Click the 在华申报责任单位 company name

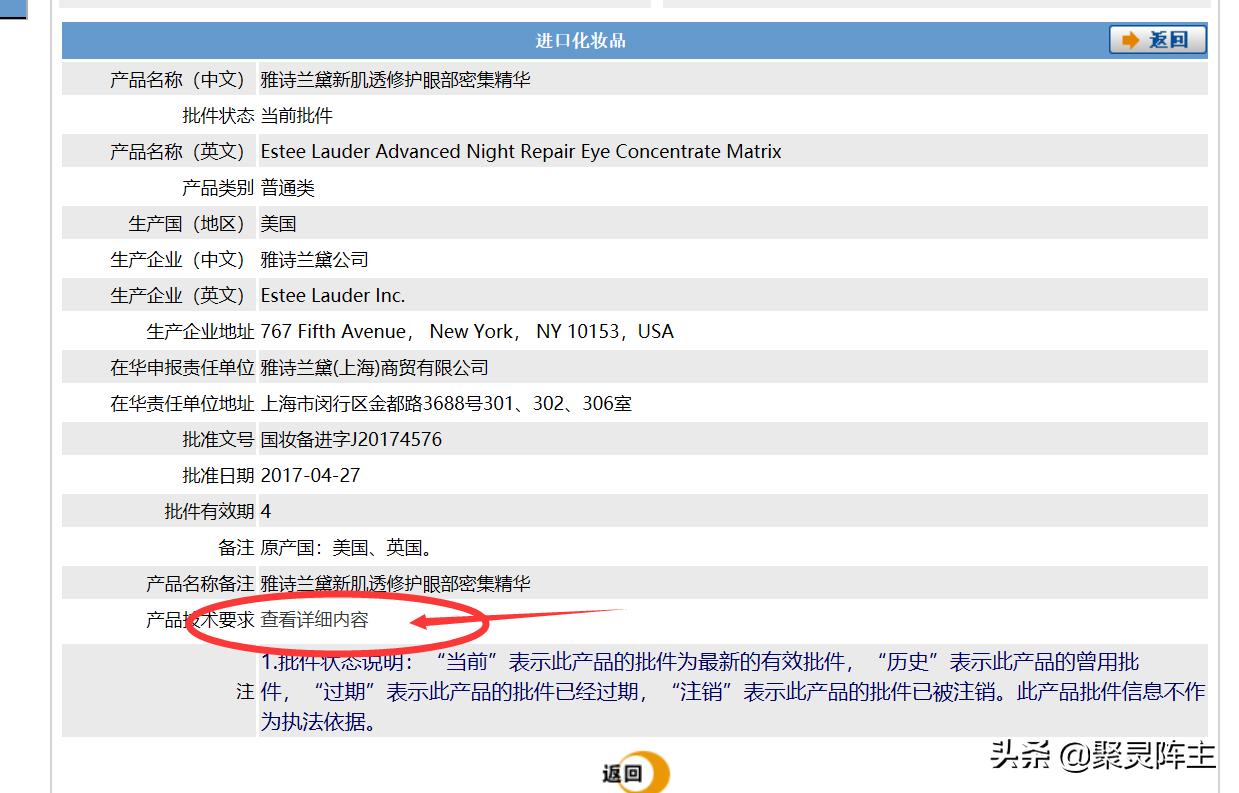pos(373,367)
